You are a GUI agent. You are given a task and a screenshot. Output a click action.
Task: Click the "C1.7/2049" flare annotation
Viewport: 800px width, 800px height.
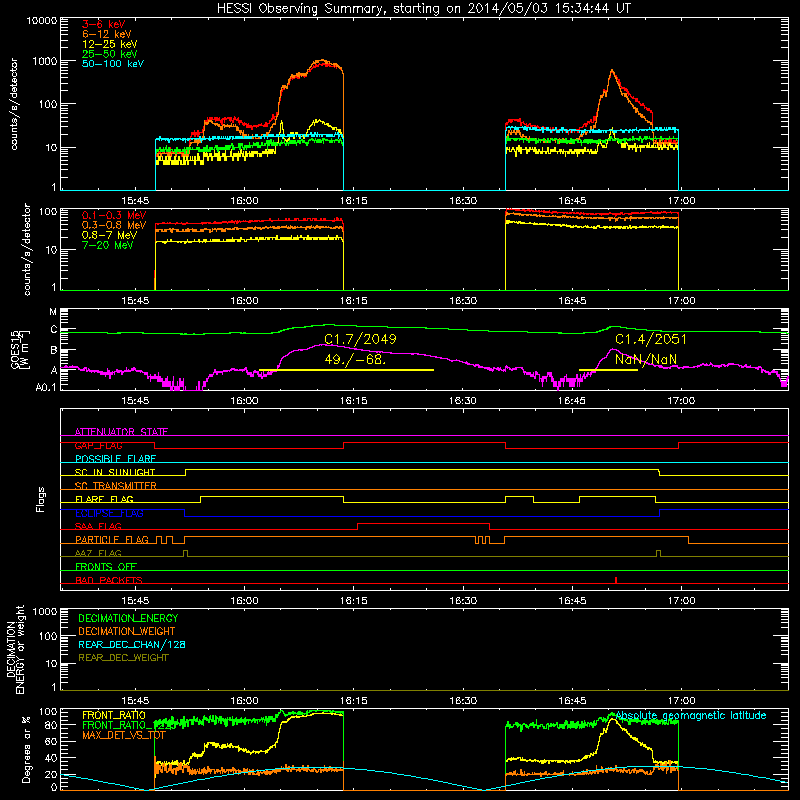pos(360,339)
